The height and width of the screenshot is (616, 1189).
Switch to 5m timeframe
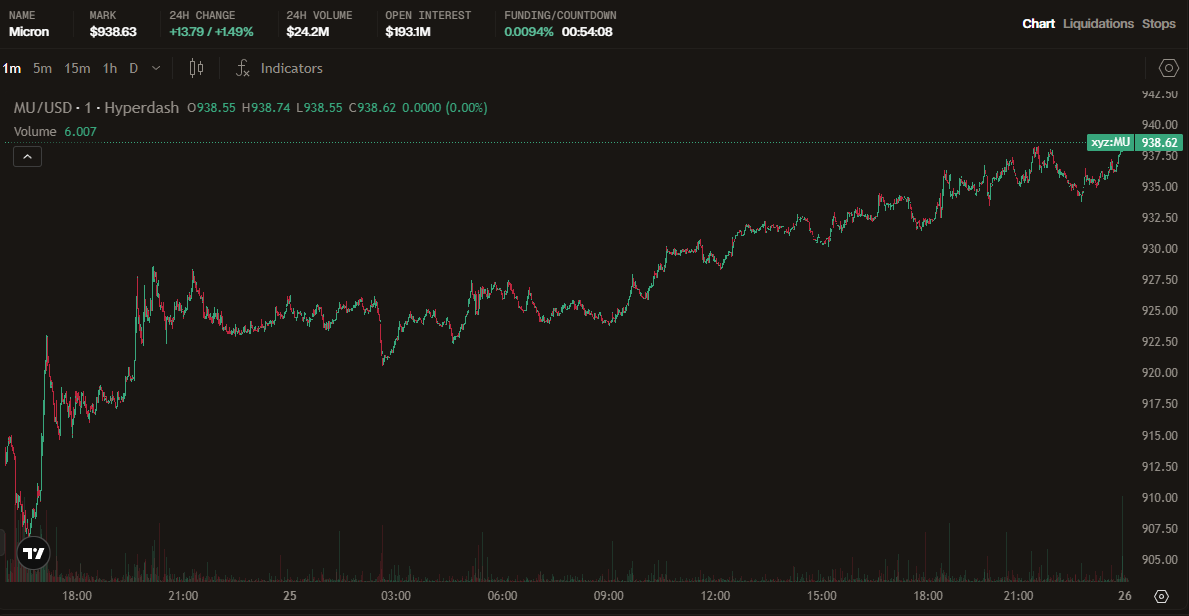pyautogui.click(x=42, y=68)
